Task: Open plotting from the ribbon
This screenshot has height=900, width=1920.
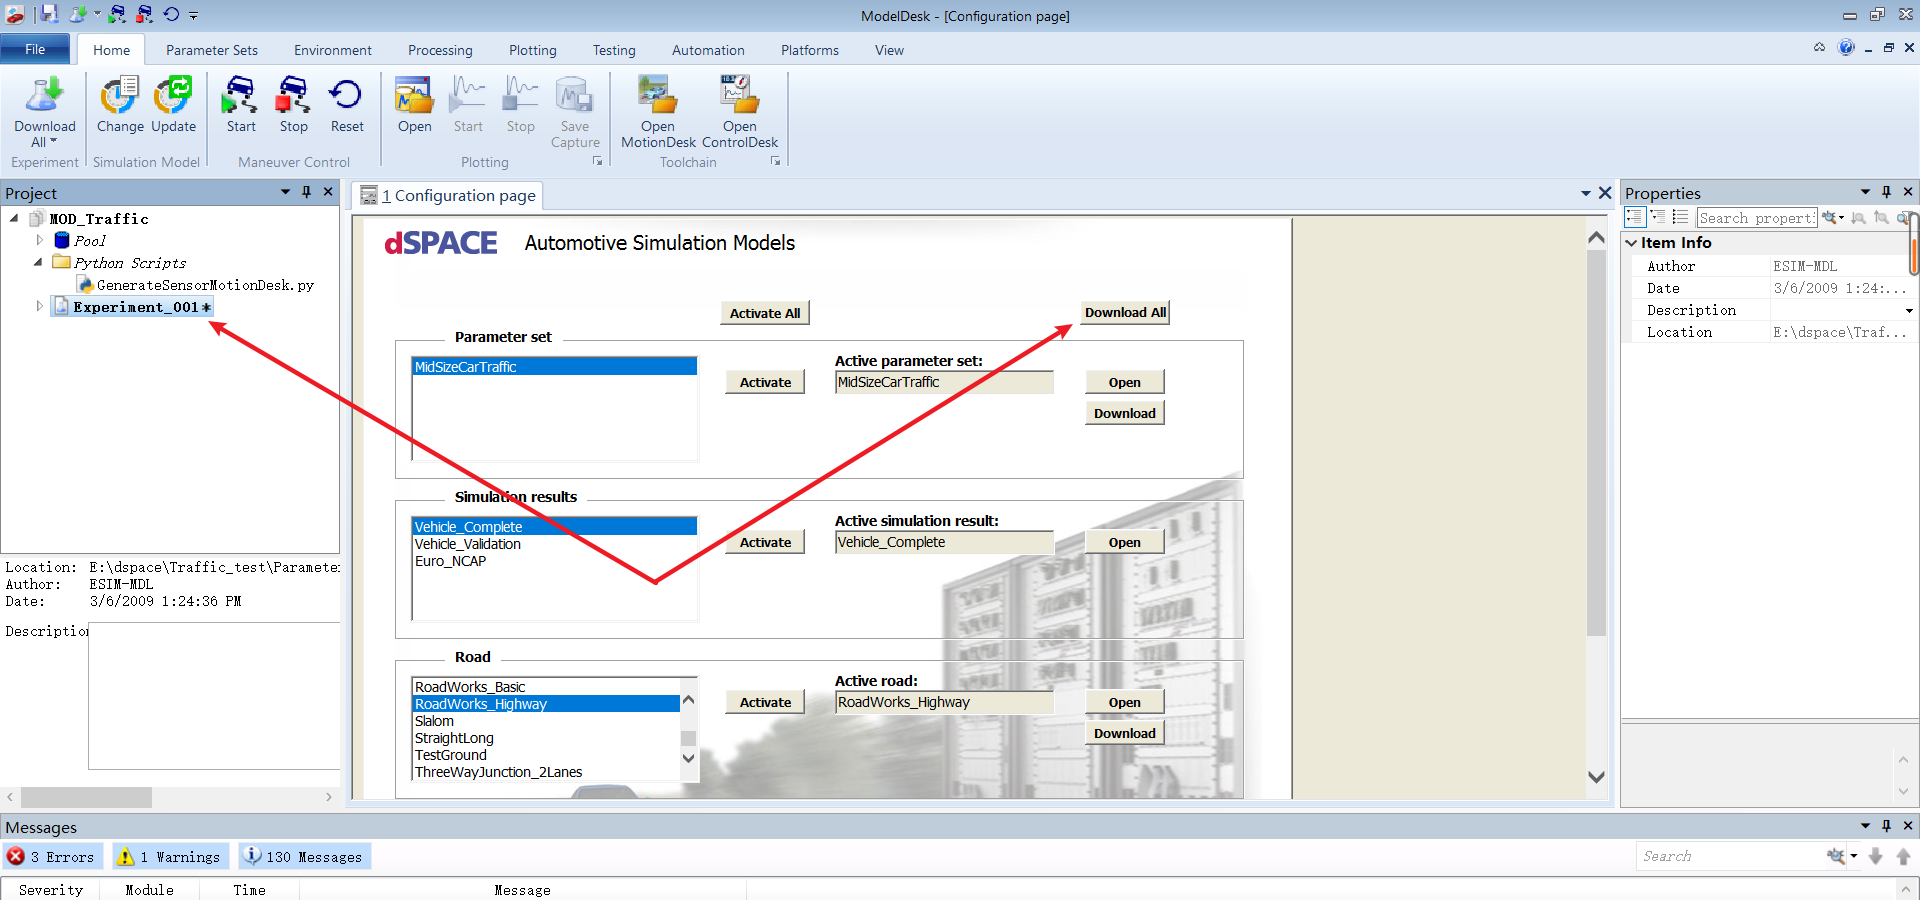Action: 414,105
